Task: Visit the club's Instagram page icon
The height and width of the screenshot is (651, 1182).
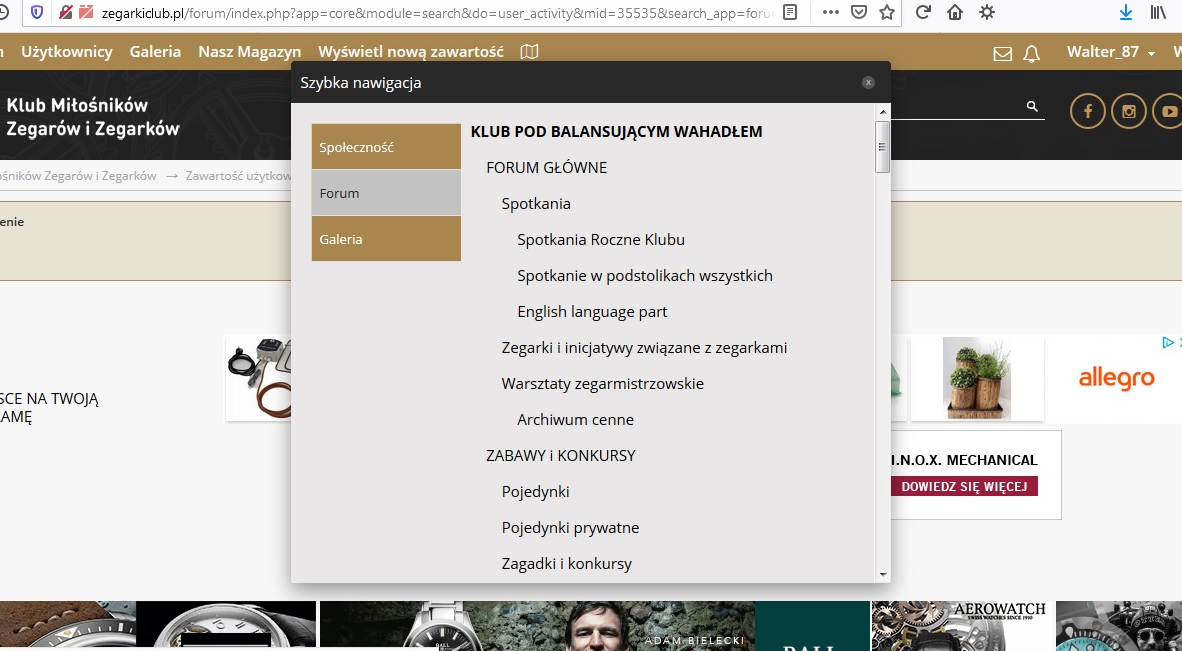Action: [x=1128, y=112]
